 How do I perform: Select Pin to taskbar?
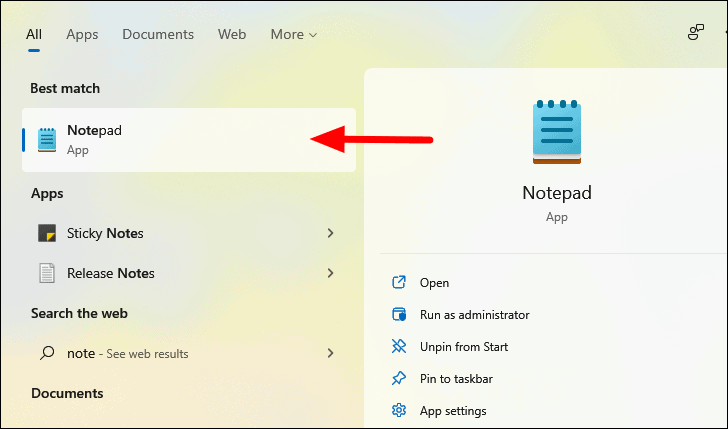pos(456,379)
